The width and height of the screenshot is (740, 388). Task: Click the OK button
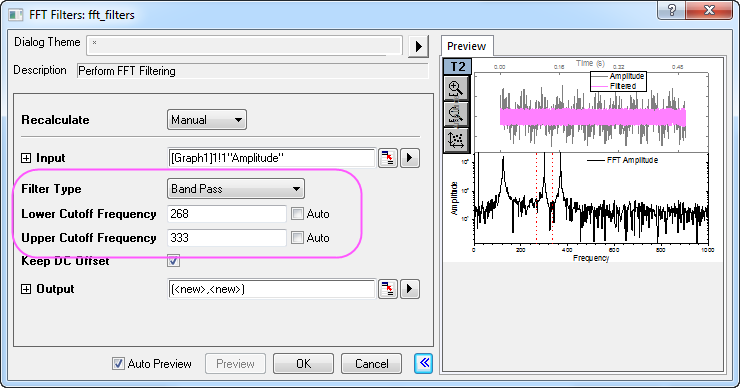[303, 363]
